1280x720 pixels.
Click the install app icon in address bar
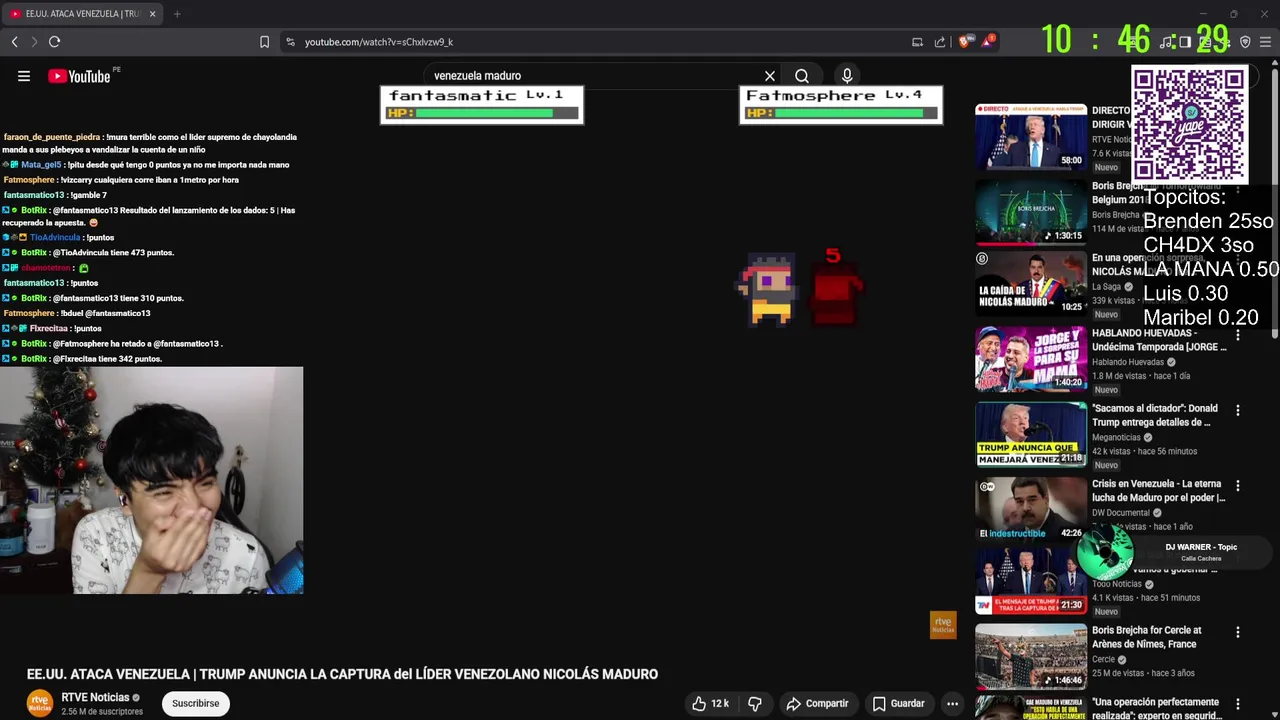click(x=917, y=42)
